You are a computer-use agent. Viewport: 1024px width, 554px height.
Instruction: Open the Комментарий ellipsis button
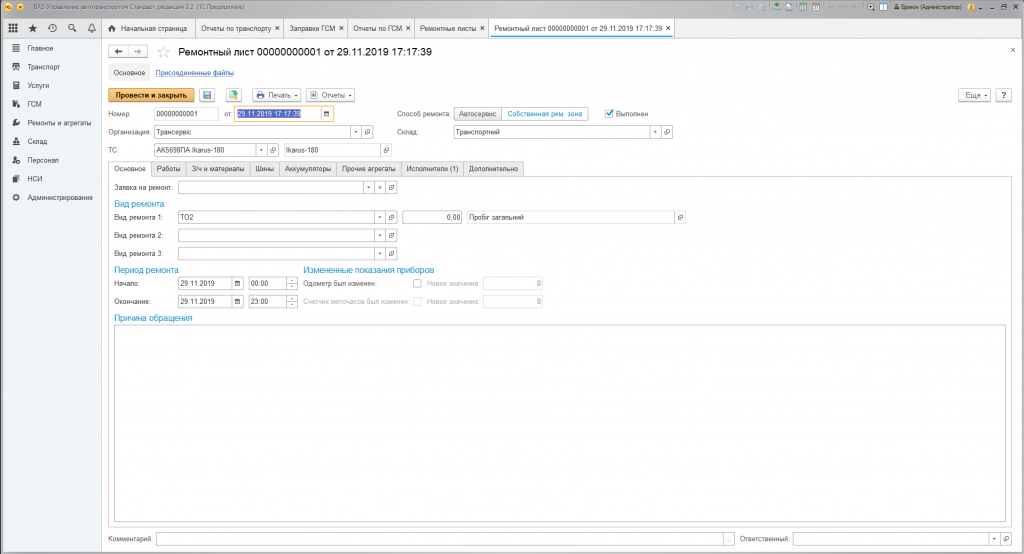[x=729, y=539]
